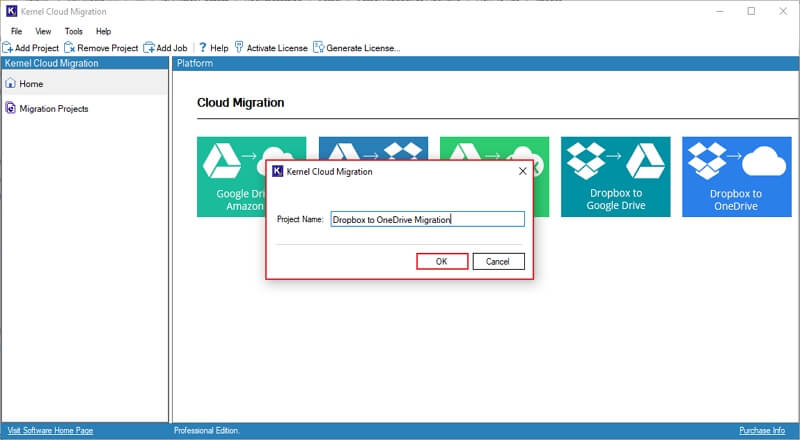Open the File menu
Viewport: 800px width, 440px height.
(x=16, y=31)
